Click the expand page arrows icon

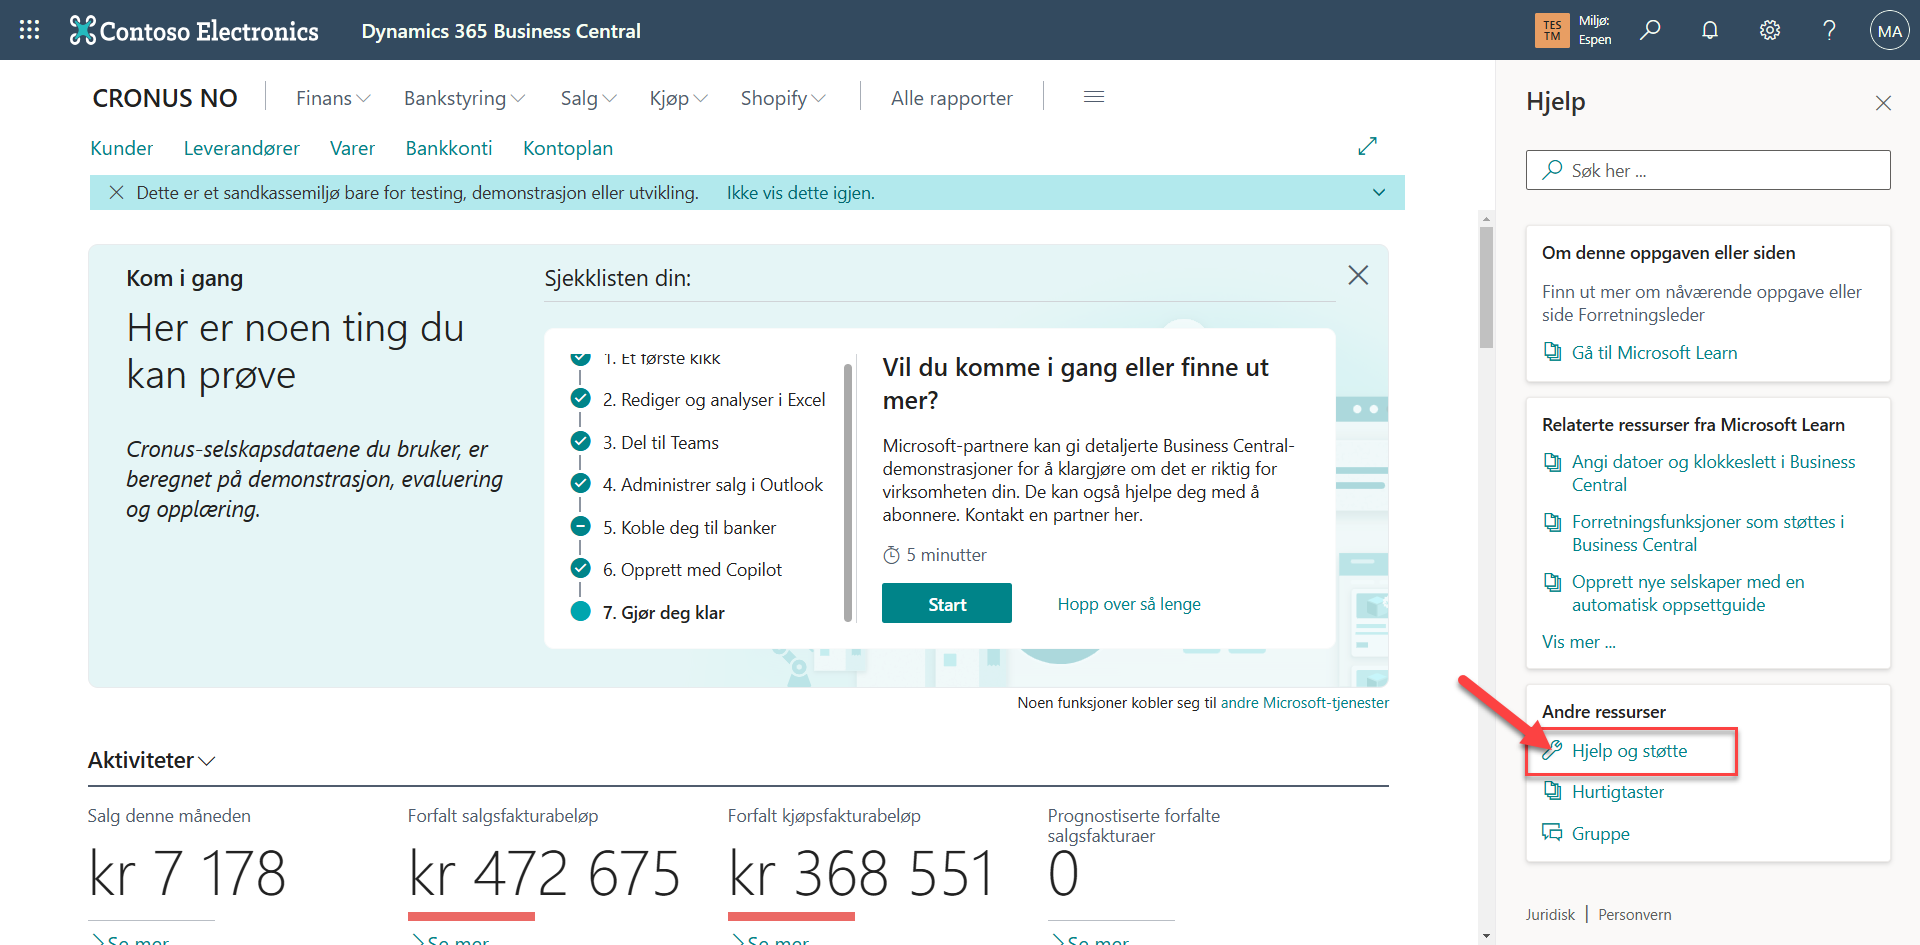coord(1368,146)
